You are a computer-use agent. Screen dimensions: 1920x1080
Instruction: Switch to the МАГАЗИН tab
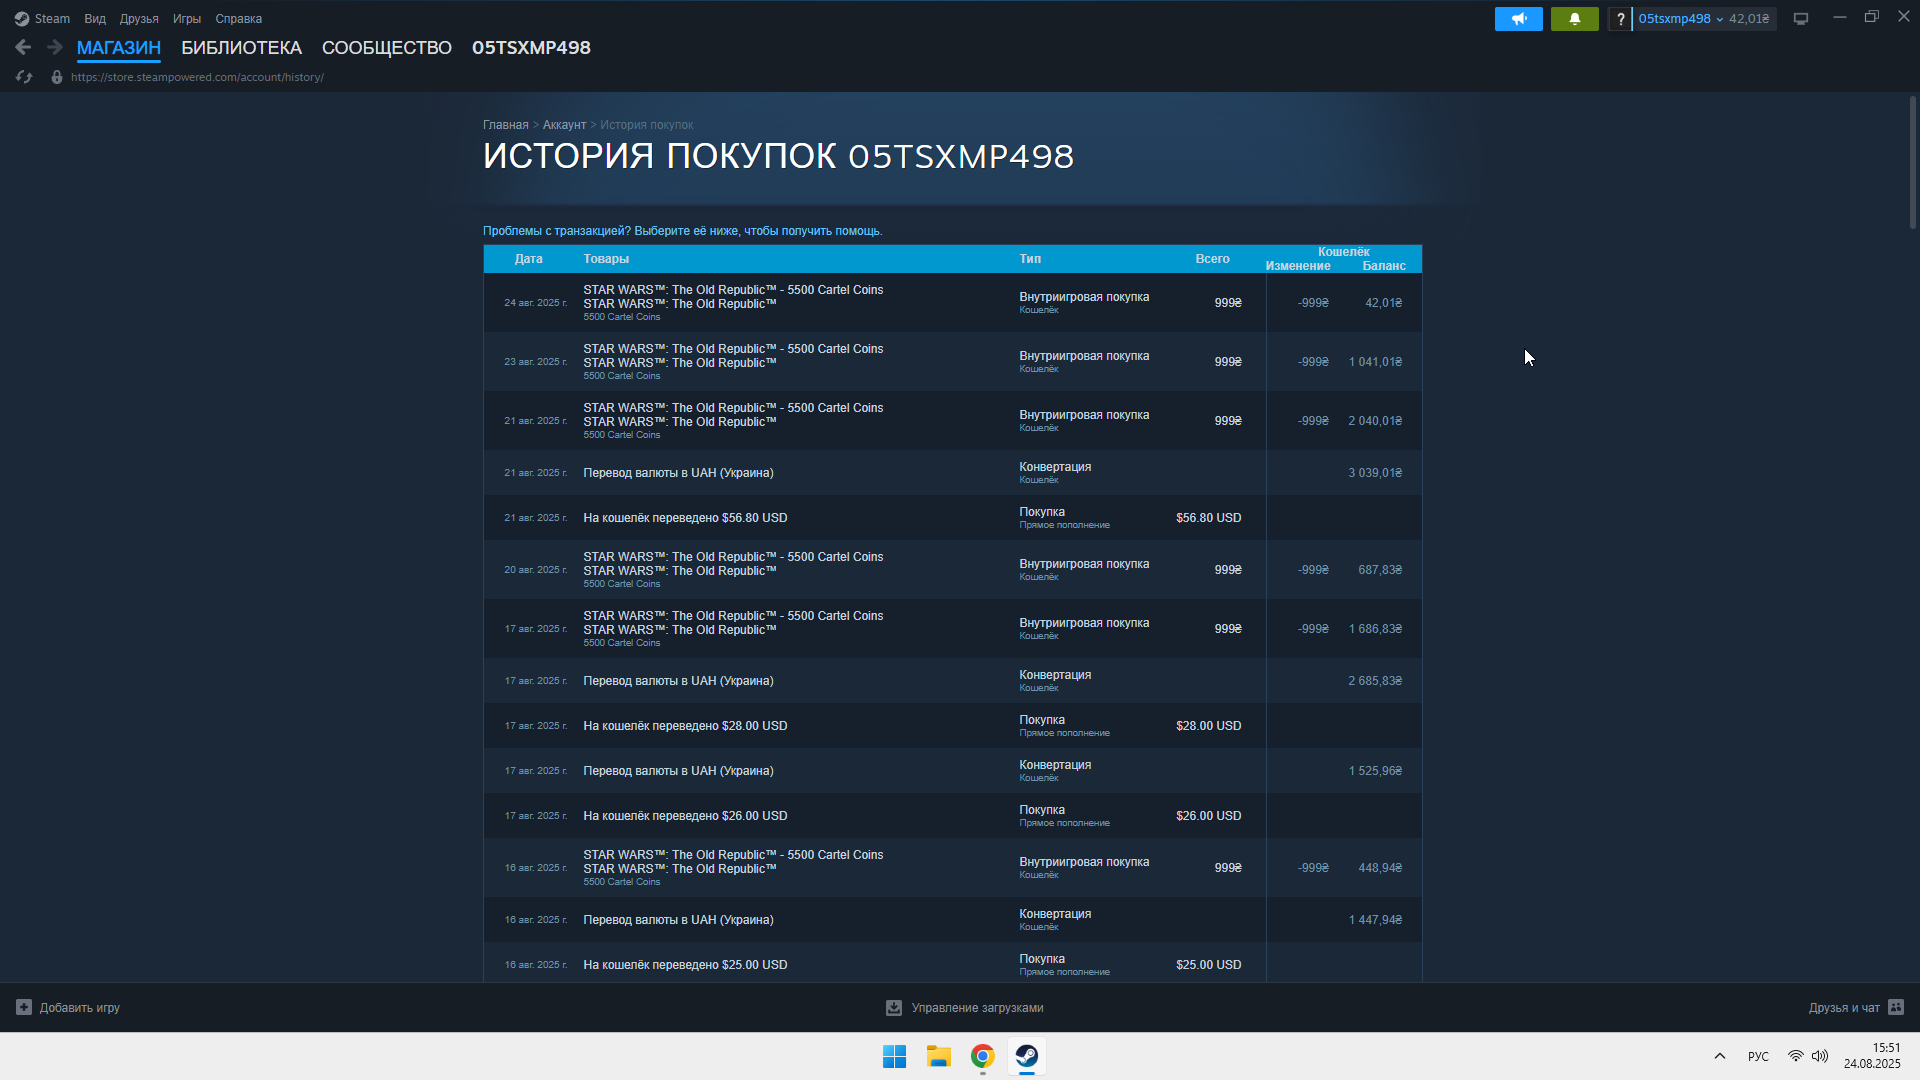[119, 48]
